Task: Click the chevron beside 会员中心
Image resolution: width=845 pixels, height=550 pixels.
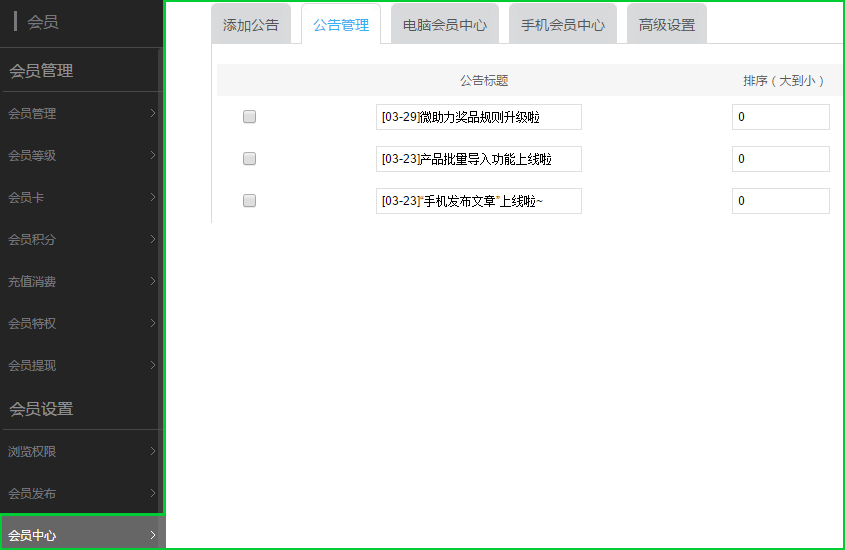Action: click(152, 535)
